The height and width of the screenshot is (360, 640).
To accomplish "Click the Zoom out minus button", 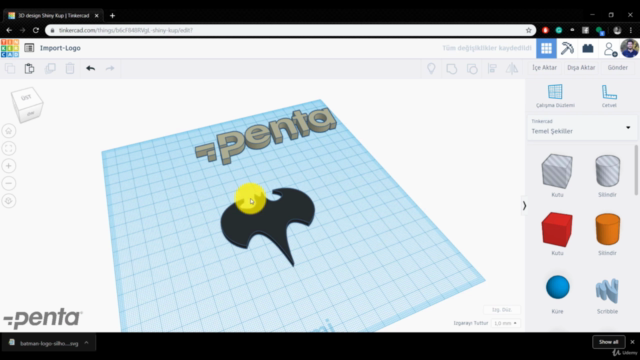I will point(9,183).
